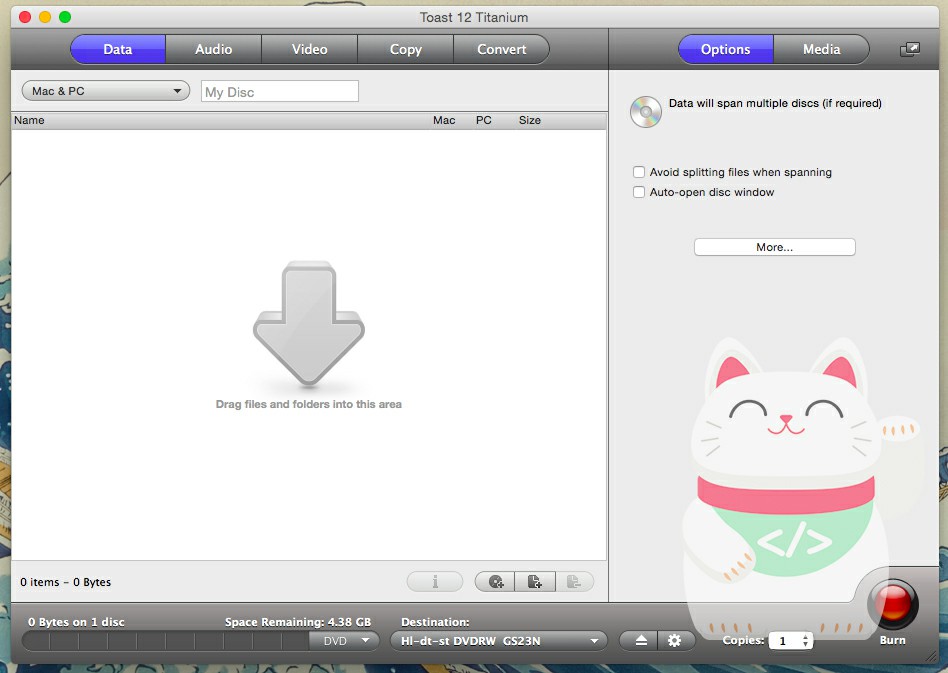Viewport: 948px width, 673px height.
Task: Click the Copies stepper arrows
Action: click(x=805, y=640)
